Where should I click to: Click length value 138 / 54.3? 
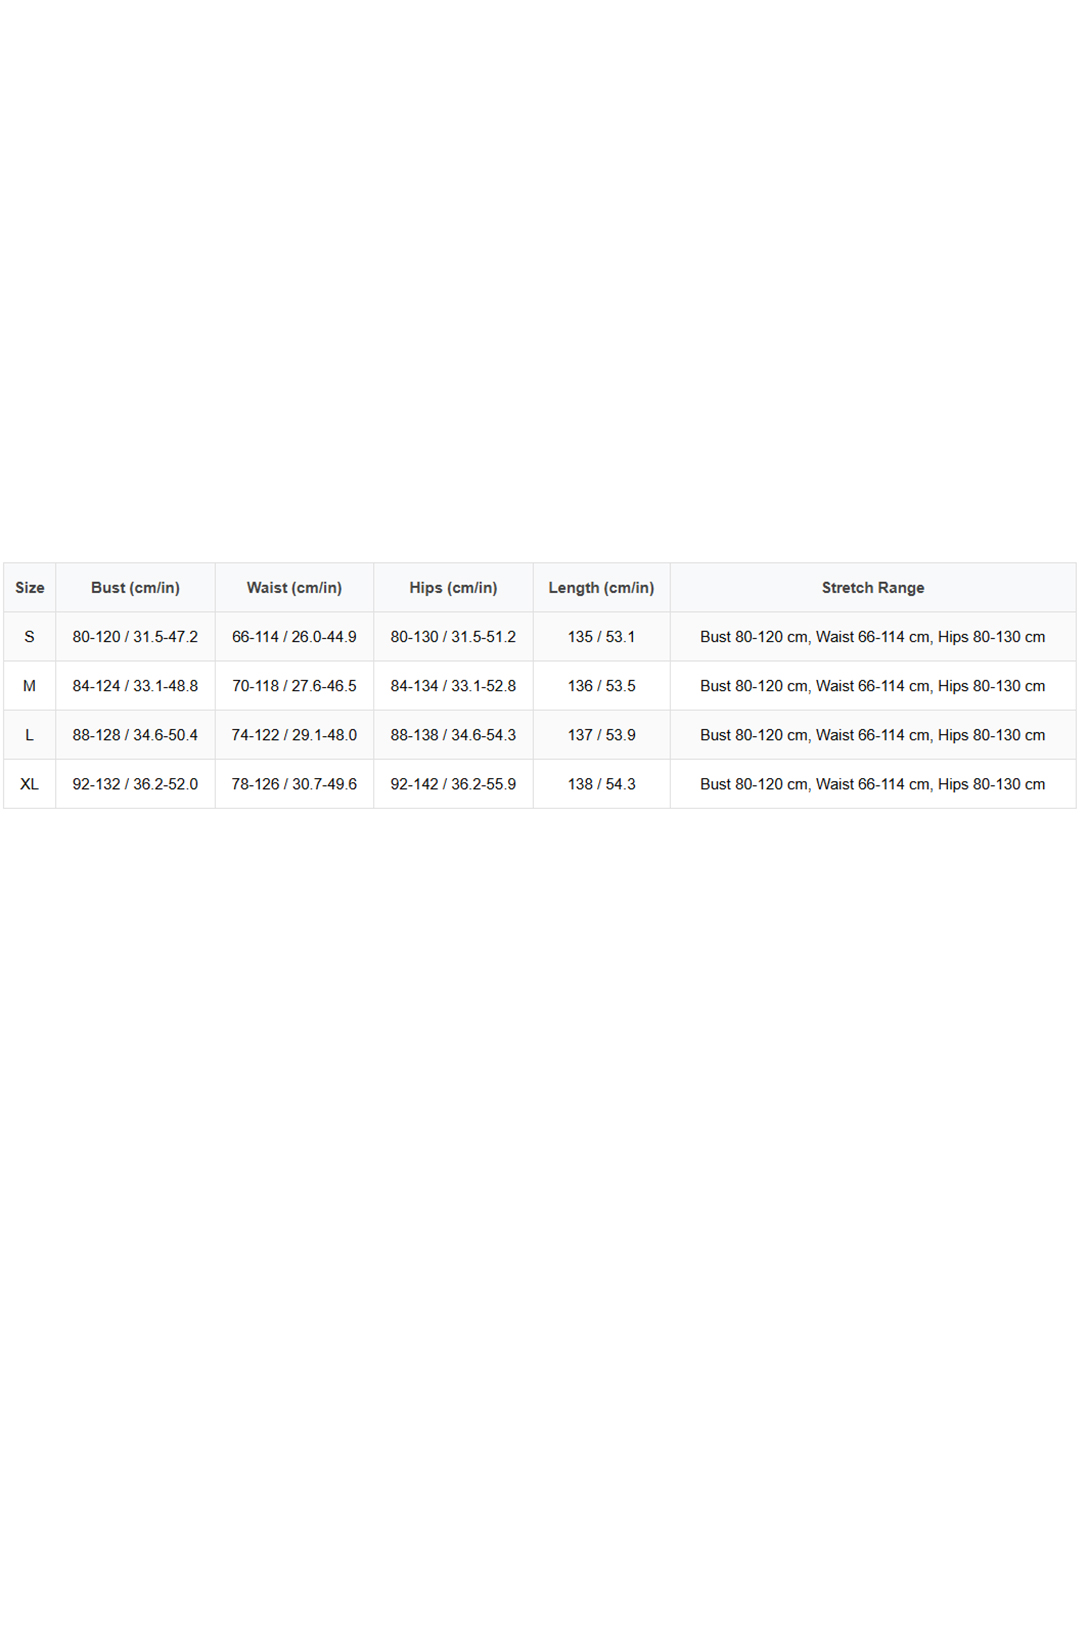601,784
